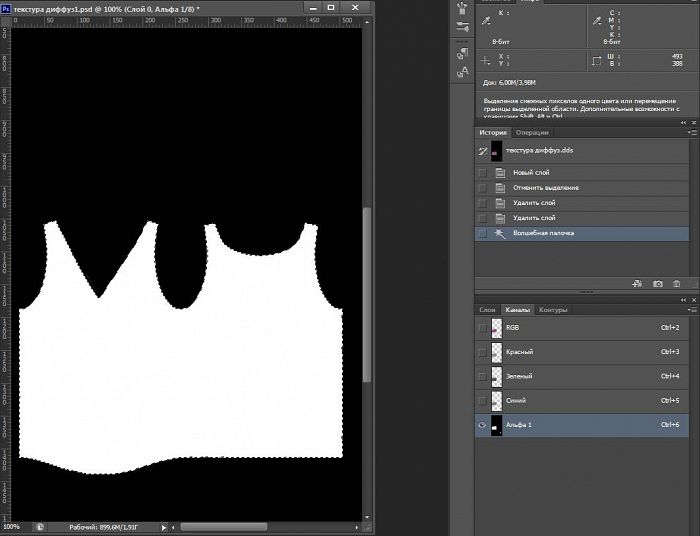Open the History panel flyout menu
Image resolution: width=700 pixels, height=536 pixels.
692,132
